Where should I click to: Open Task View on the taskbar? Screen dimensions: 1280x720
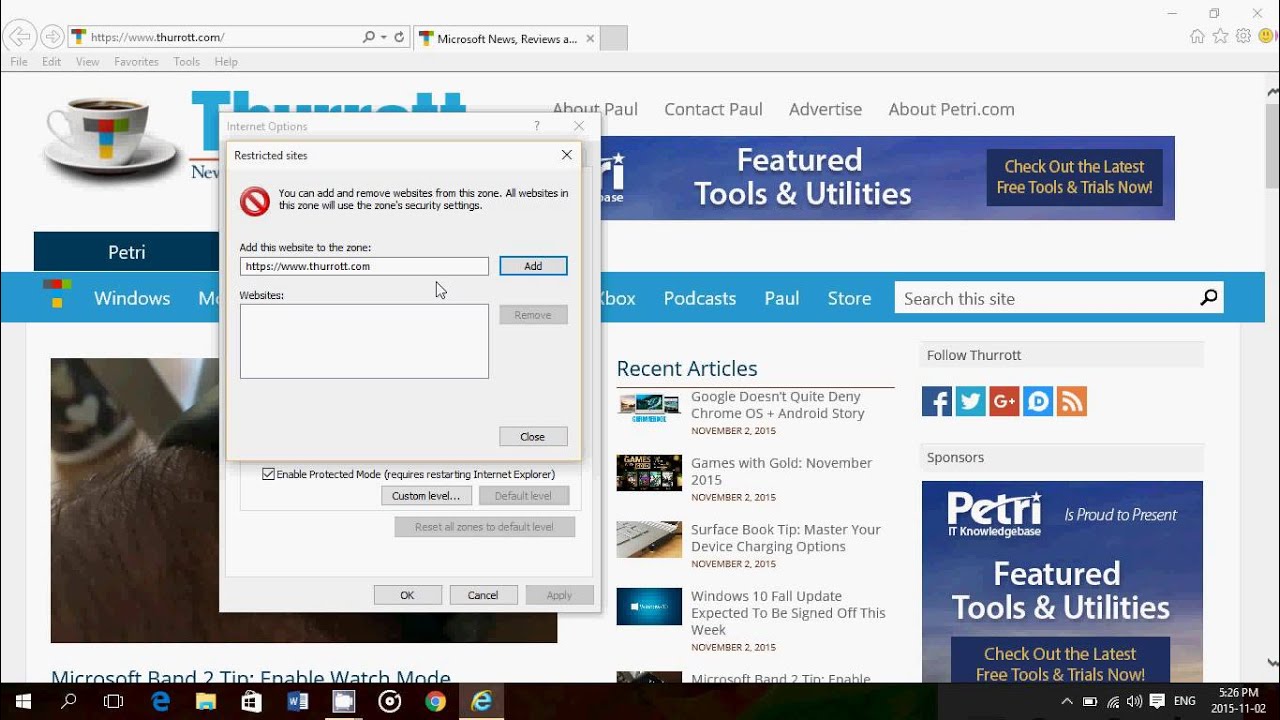114,702
